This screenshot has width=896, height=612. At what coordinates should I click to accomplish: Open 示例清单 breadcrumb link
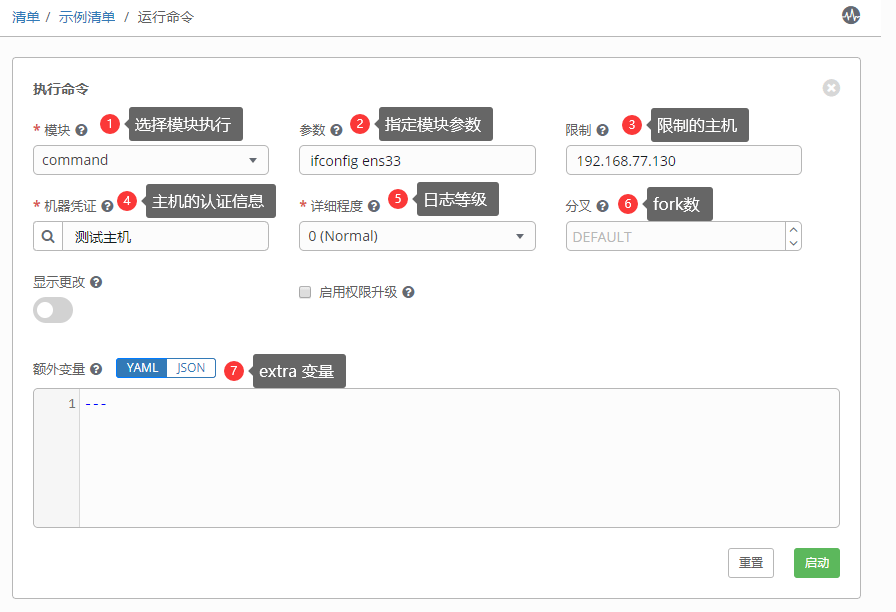pos(85,18)
